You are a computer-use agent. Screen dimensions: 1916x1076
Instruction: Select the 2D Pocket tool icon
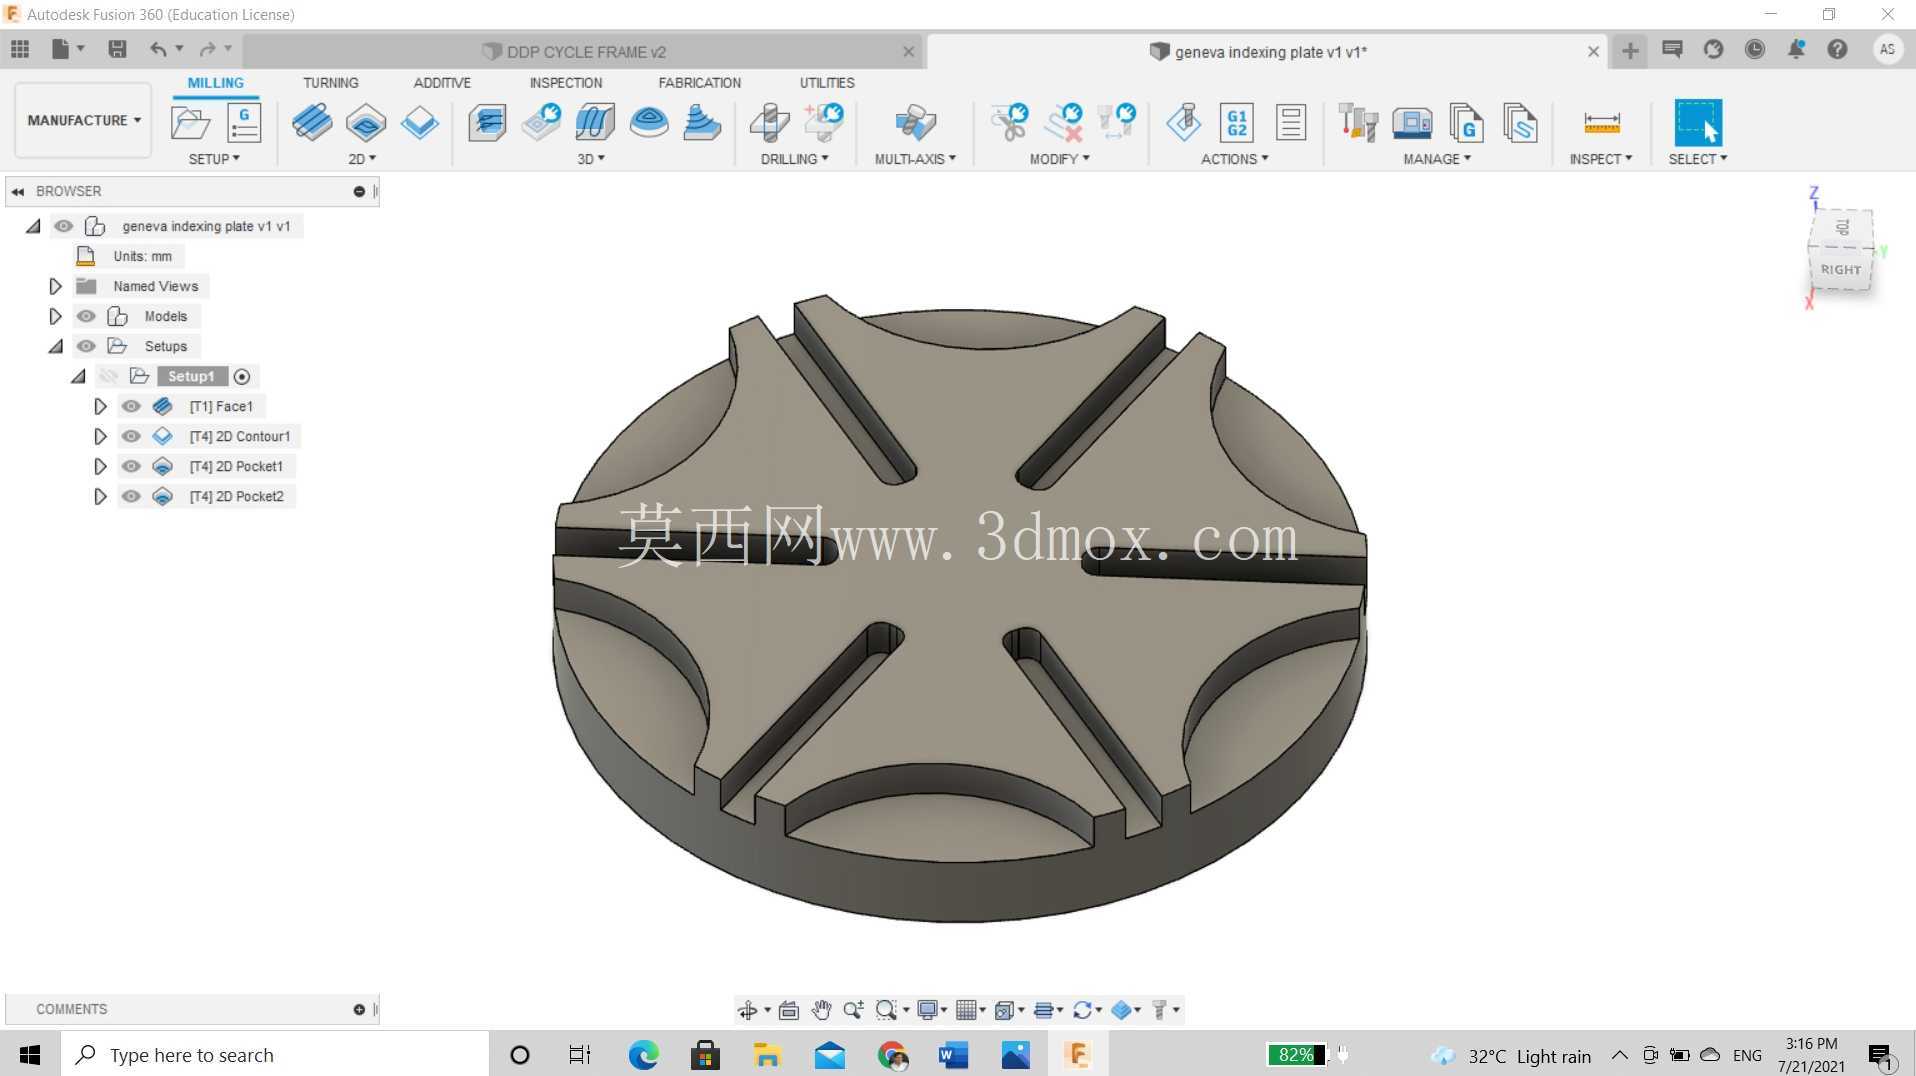pos(366,123)
